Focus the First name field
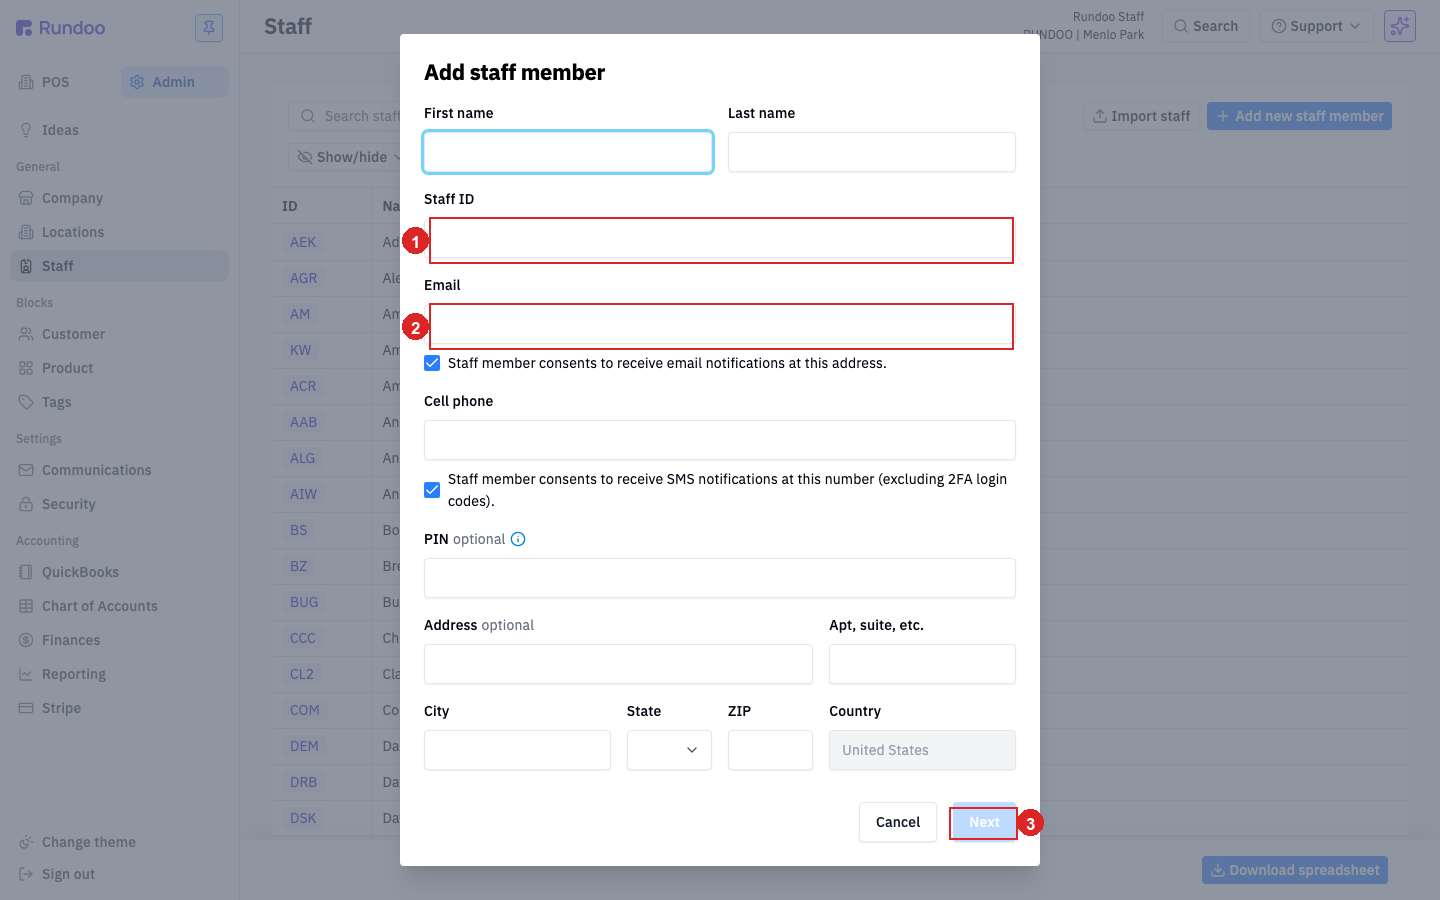Image resolution: width=1440 pixels, height=900 pixels. (568, 152)
